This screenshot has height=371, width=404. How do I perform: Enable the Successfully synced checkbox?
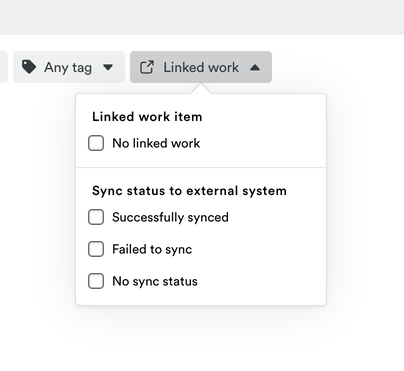(x=96, y=217)
